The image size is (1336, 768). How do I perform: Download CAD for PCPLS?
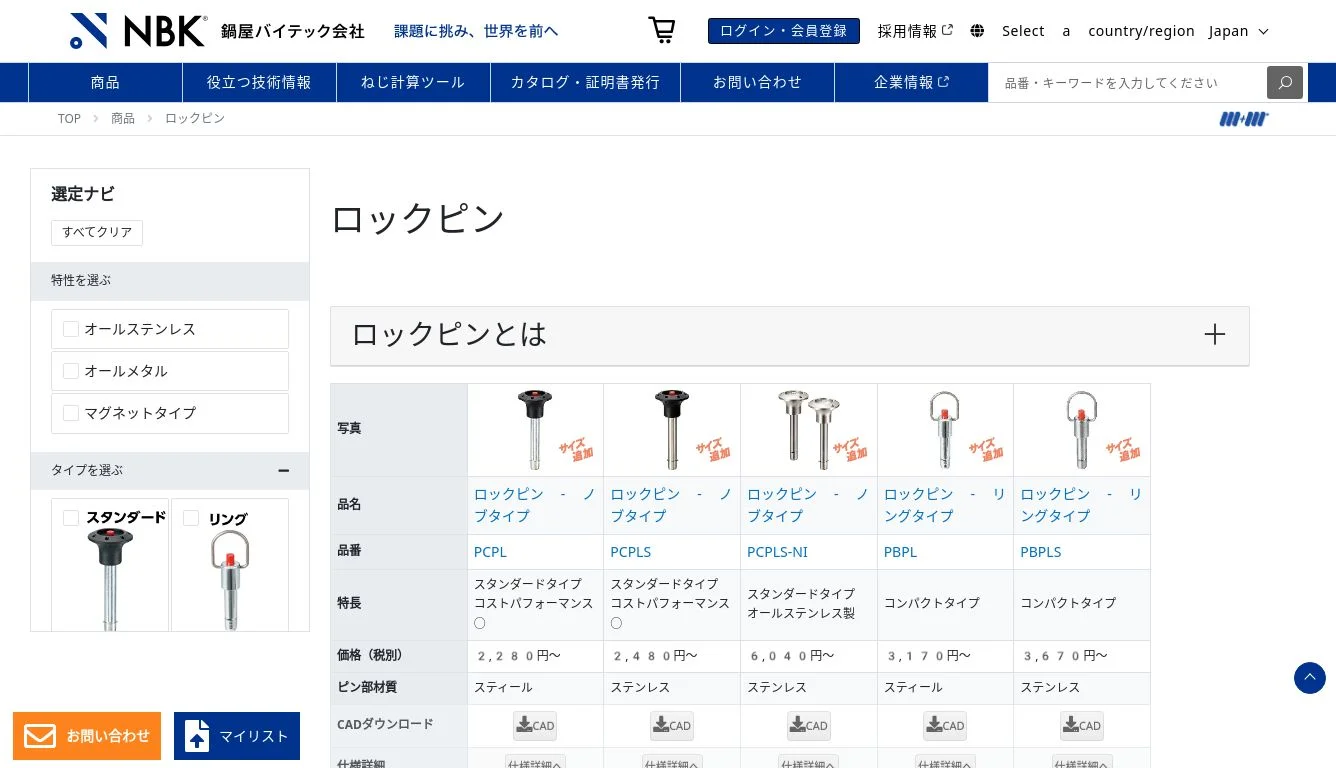tap(672, 726)
